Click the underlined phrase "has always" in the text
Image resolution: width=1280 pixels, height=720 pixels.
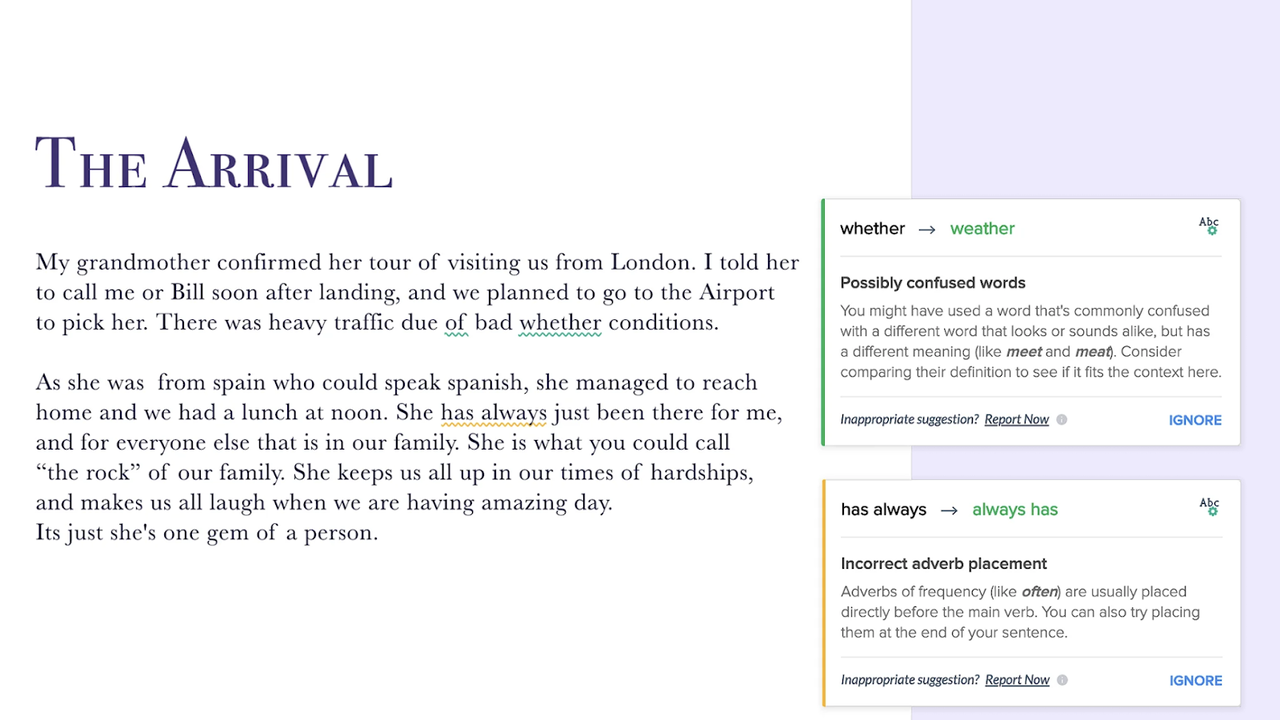click(493, 413)
